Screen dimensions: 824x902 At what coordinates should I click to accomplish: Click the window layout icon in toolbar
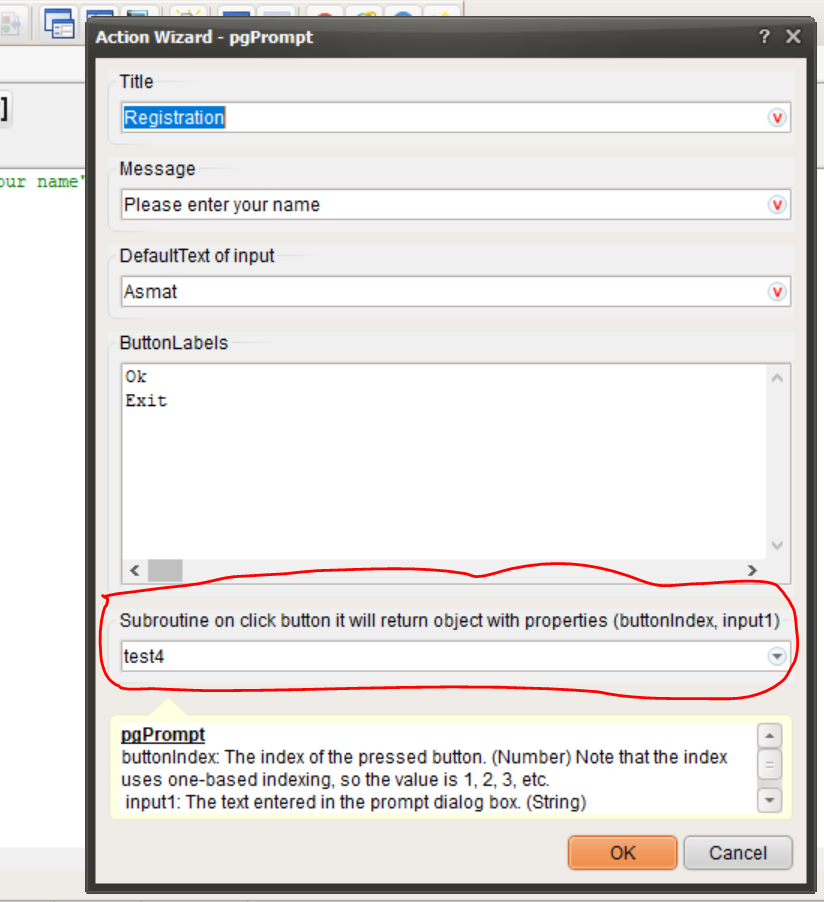[x=60, y=23]
